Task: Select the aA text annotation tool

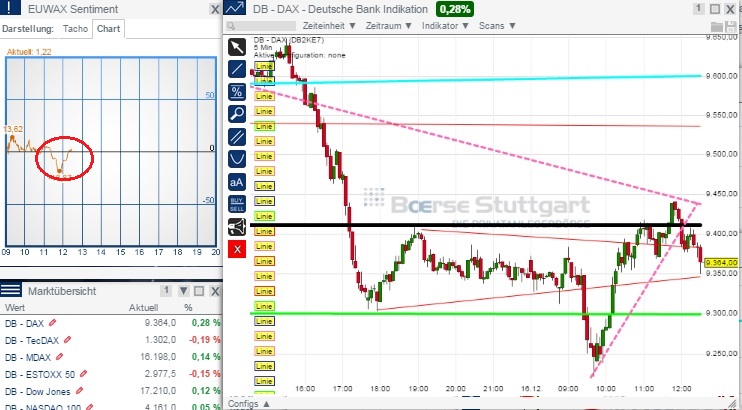Action: 237,181
